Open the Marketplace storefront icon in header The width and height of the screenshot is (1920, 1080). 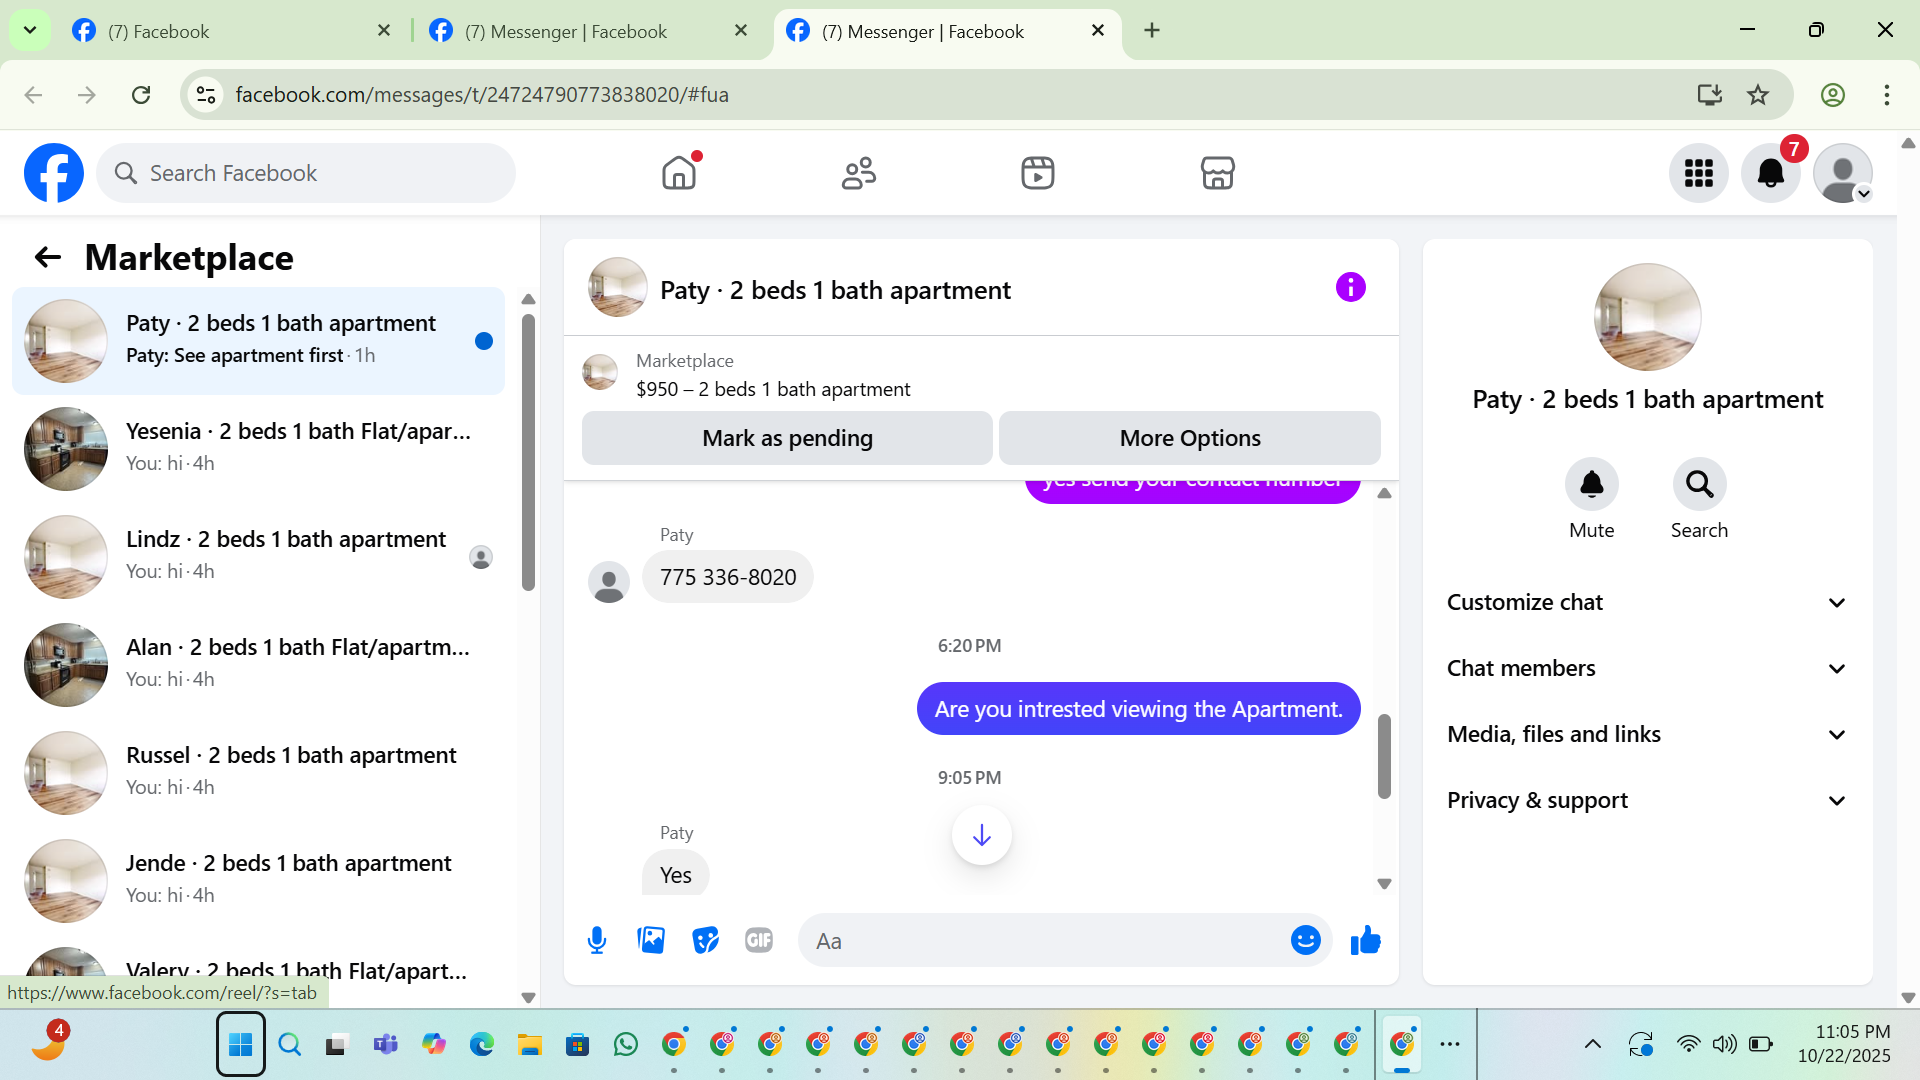coord(1217,173)
